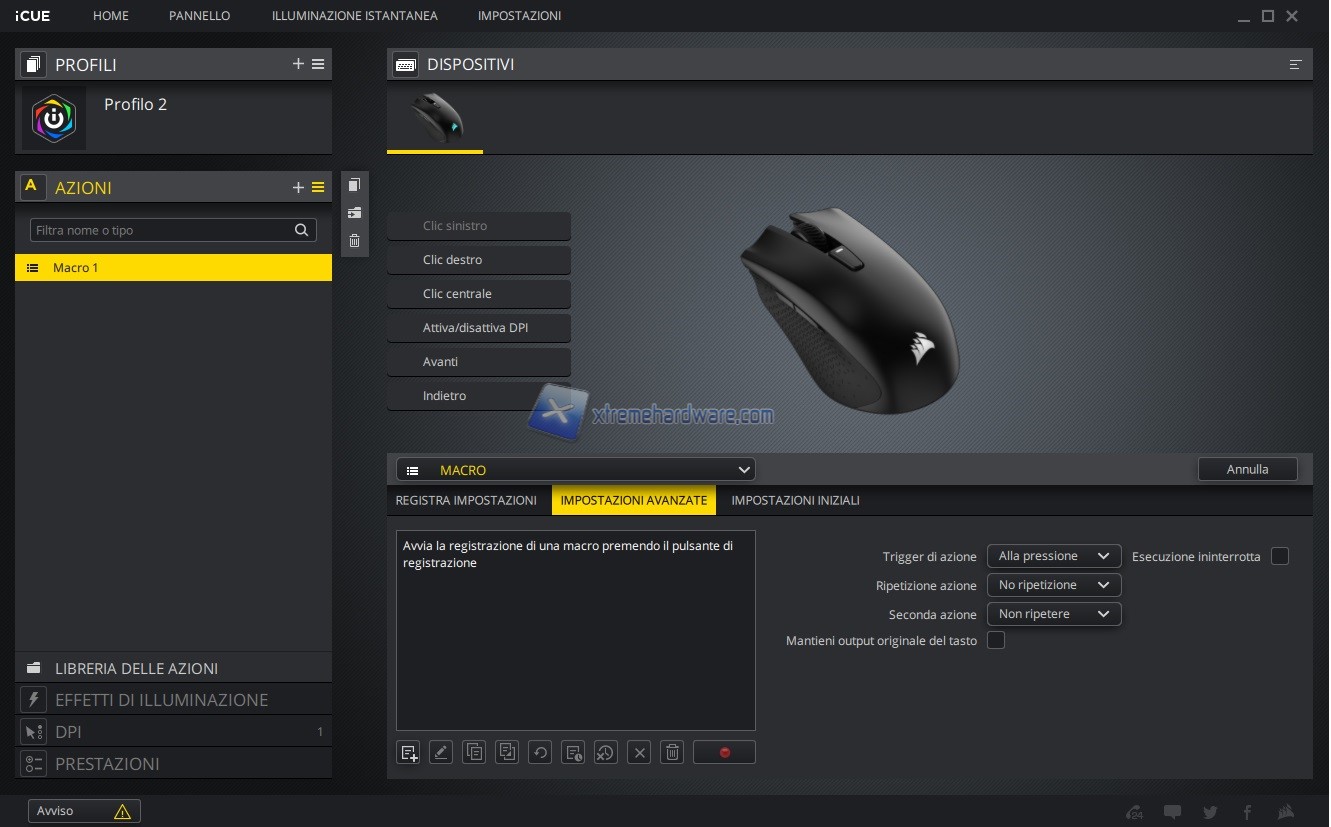
Task: Click the red macro record button
Action: click(723, 753)
